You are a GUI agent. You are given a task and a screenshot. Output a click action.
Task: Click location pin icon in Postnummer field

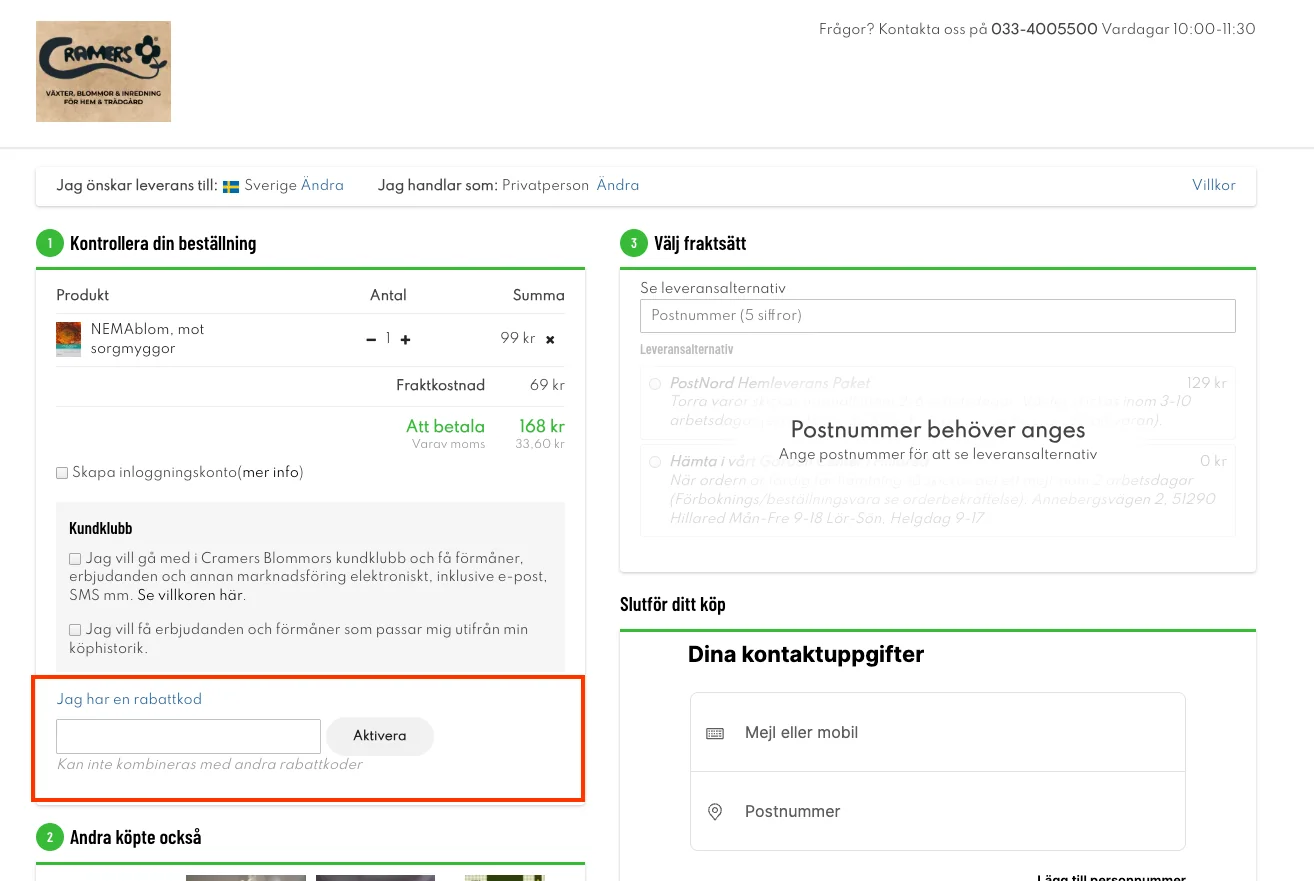(x=715, y=812)
